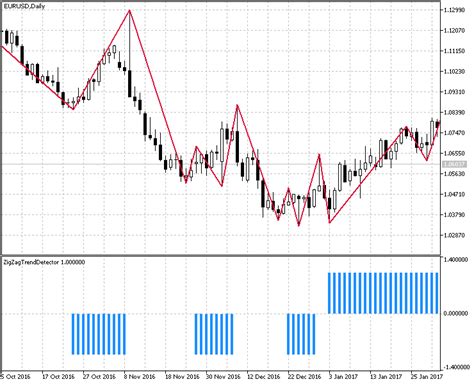This screenshot has height=384, width=474.
Task: Click the 25 Jan 2017 date label
Action: (x=427, y=377)
